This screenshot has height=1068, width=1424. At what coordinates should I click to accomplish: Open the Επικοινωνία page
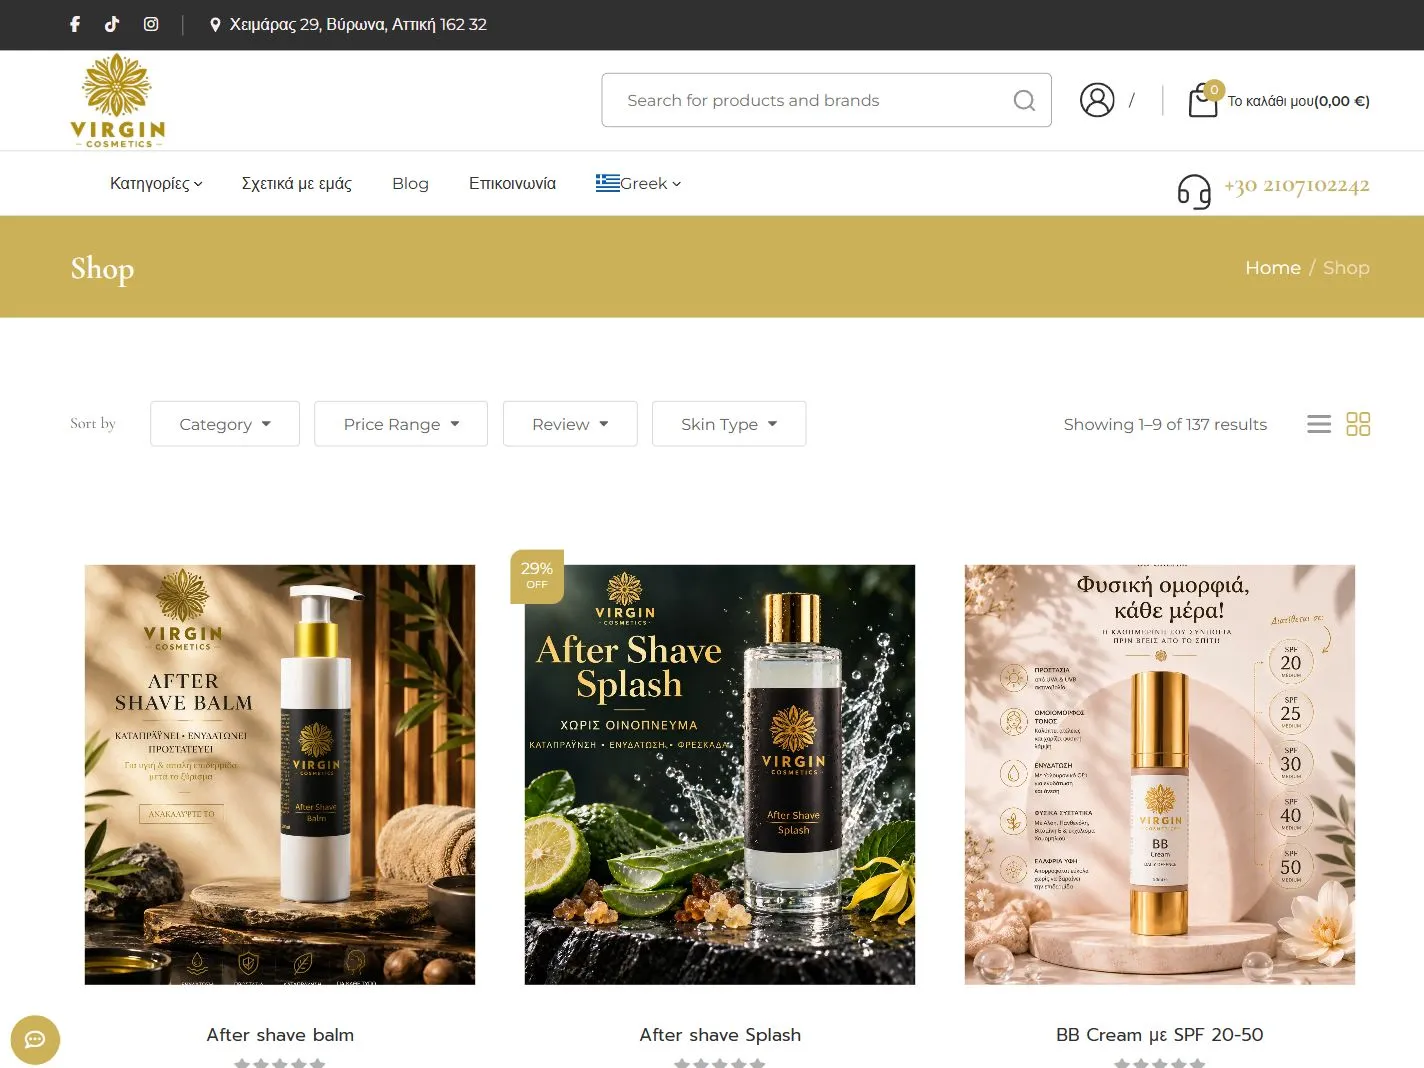click(x=512, y=183)
